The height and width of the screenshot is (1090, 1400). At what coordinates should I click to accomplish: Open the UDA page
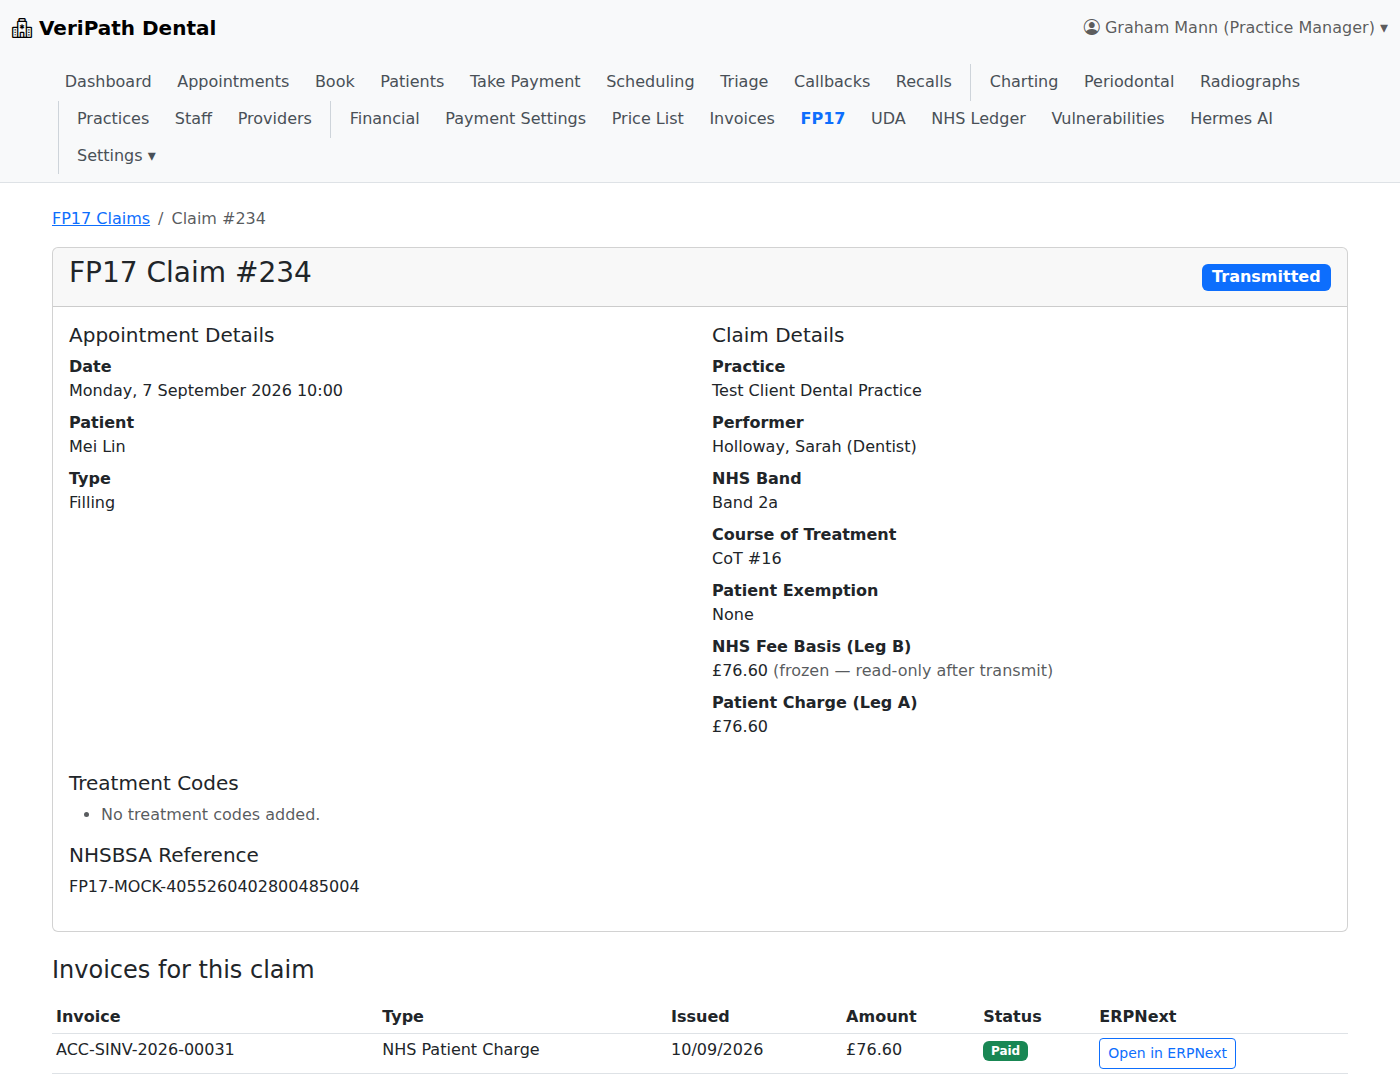888,118
